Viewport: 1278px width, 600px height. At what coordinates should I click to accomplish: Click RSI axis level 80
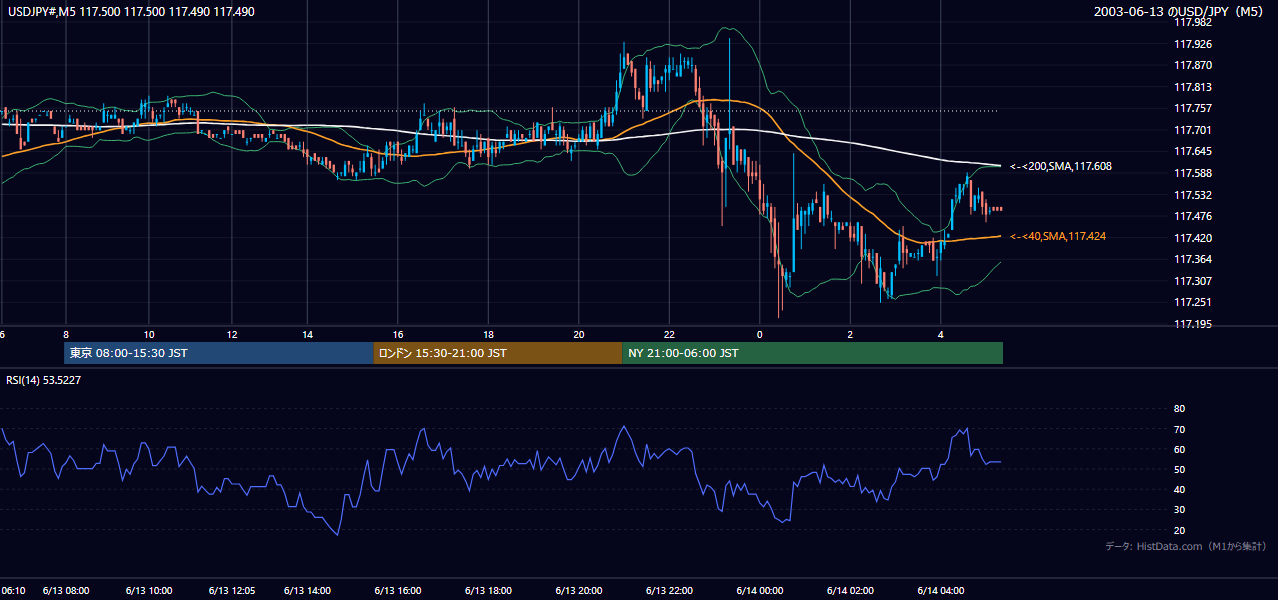point(1179,409)
